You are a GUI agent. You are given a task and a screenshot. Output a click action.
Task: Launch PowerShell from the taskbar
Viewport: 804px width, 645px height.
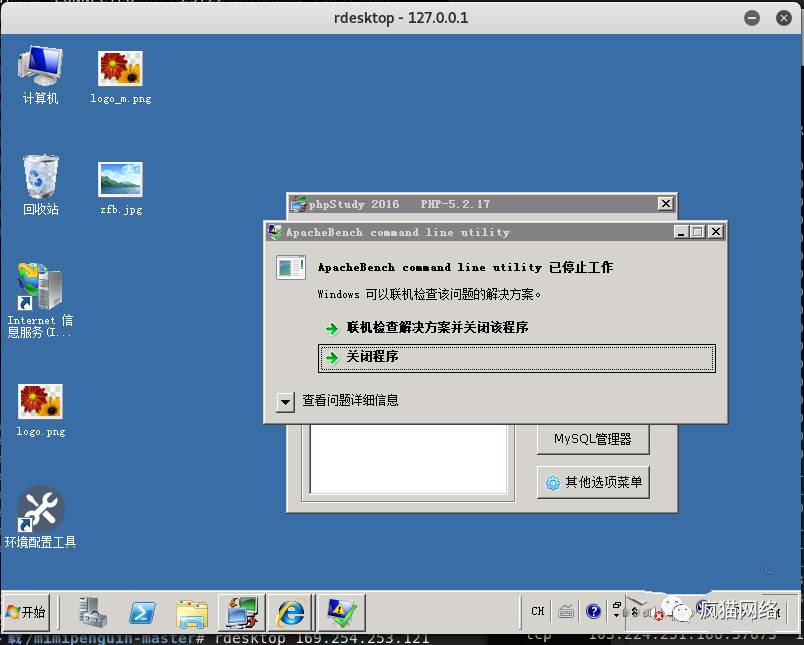pos(142,612)
